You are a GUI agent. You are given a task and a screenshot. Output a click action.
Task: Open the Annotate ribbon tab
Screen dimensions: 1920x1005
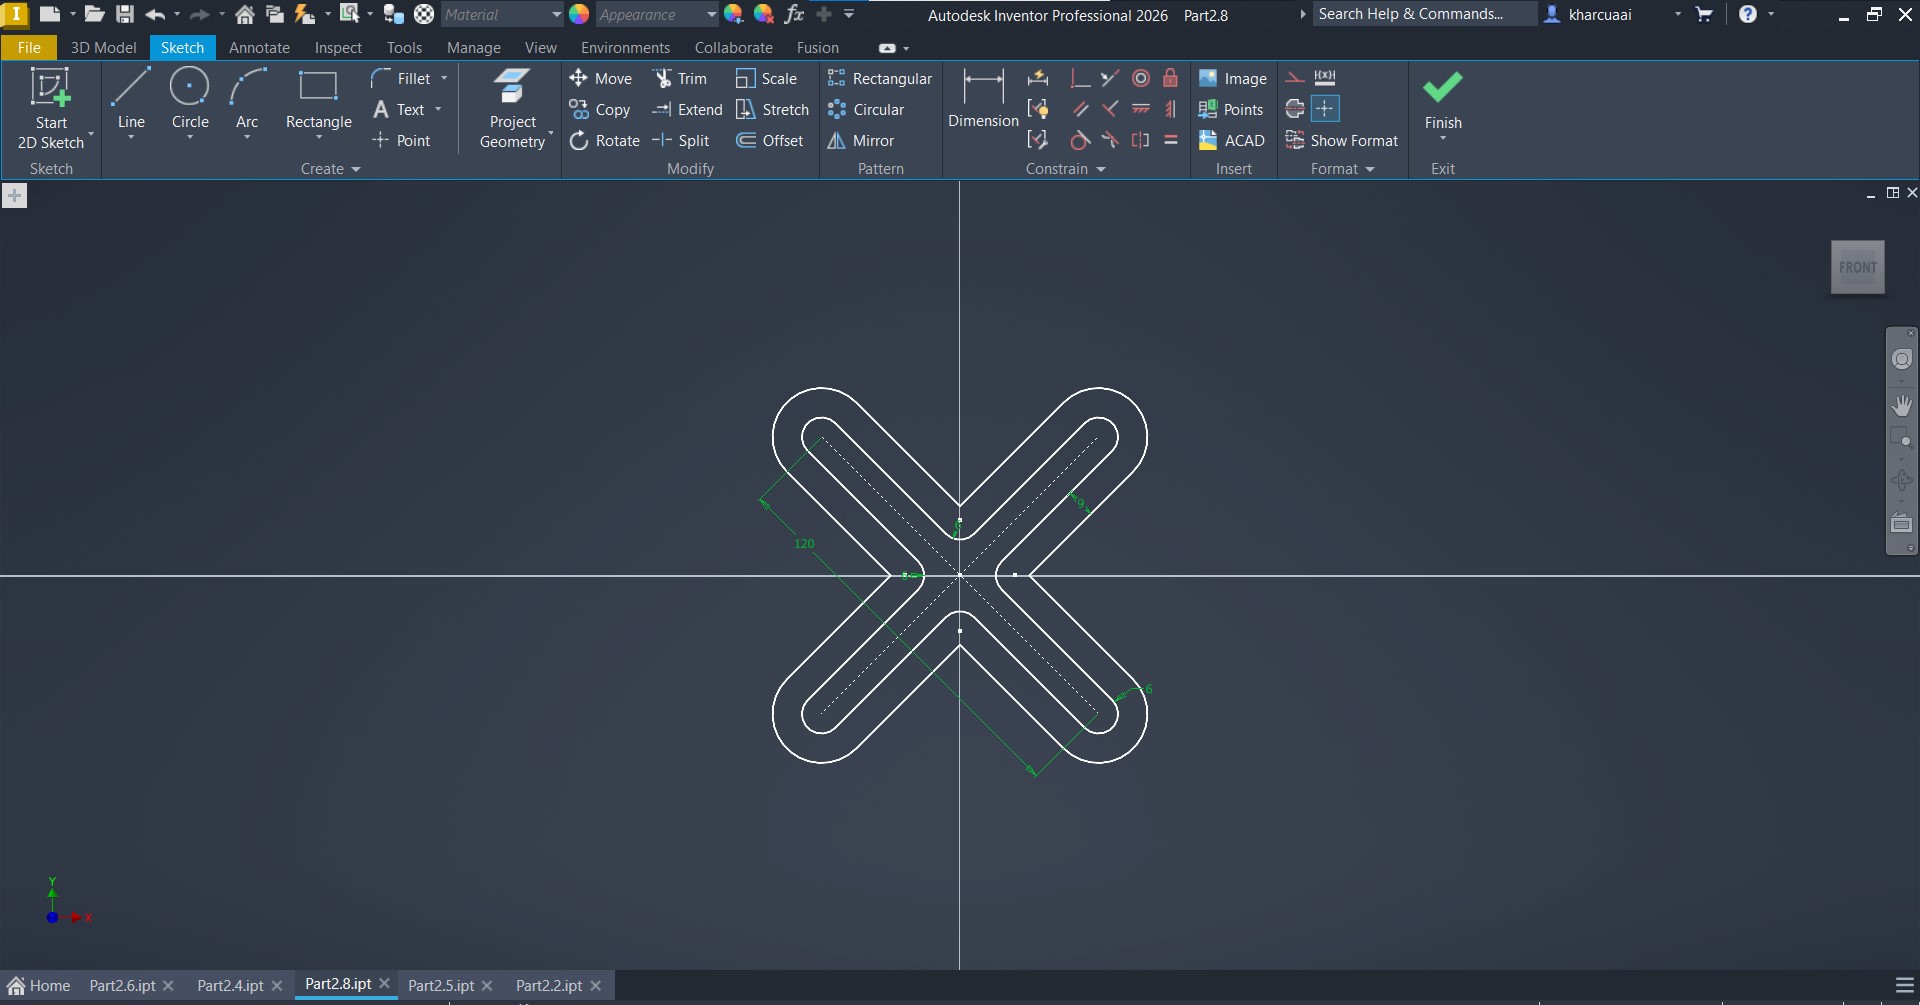[259, 48]
